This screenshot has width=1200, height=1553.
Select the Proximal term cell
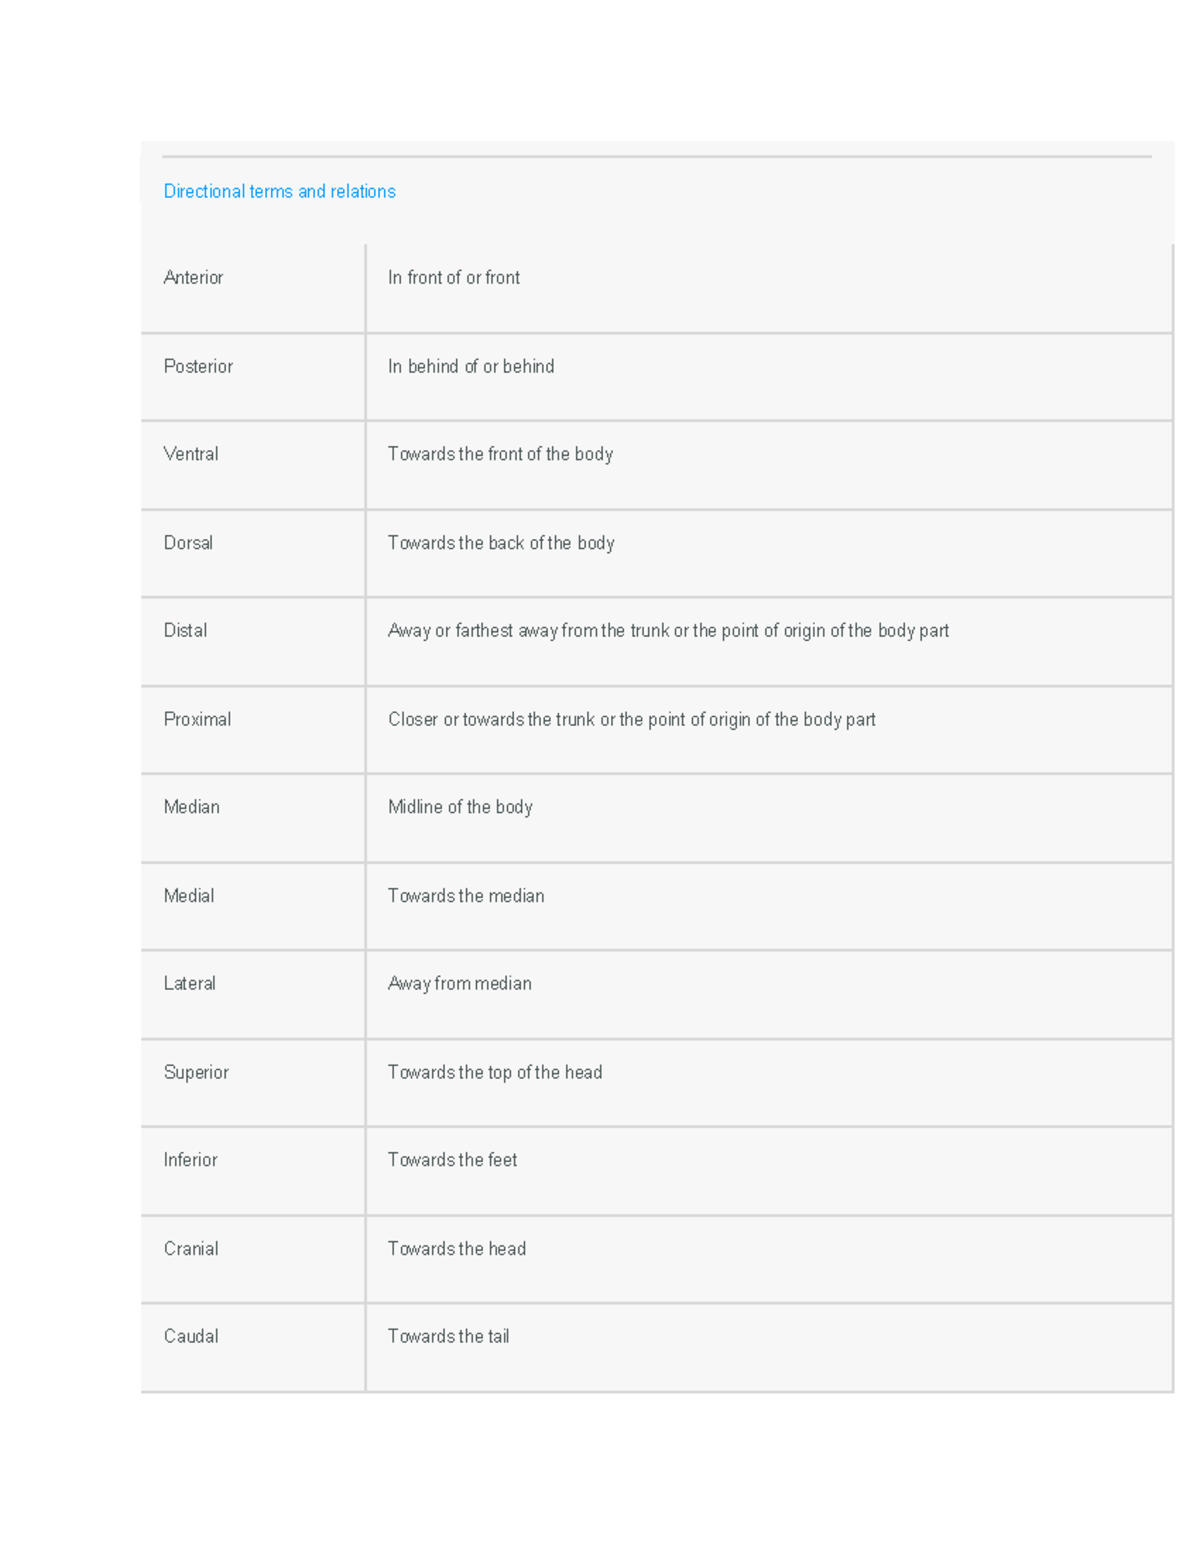coord(197,719)
